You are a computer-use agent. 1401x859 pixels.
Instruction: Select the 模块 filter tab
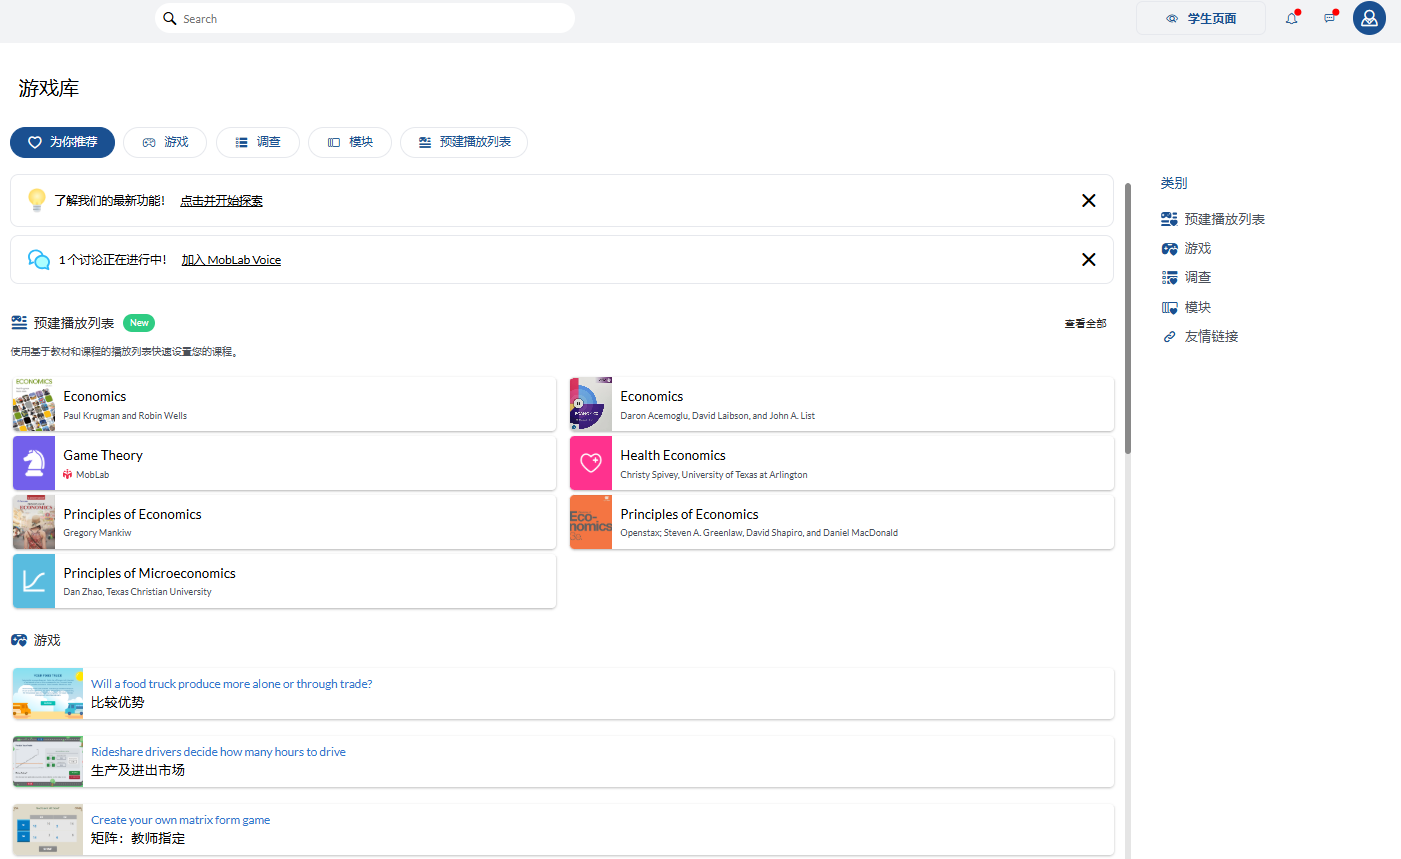pos(350,142)
